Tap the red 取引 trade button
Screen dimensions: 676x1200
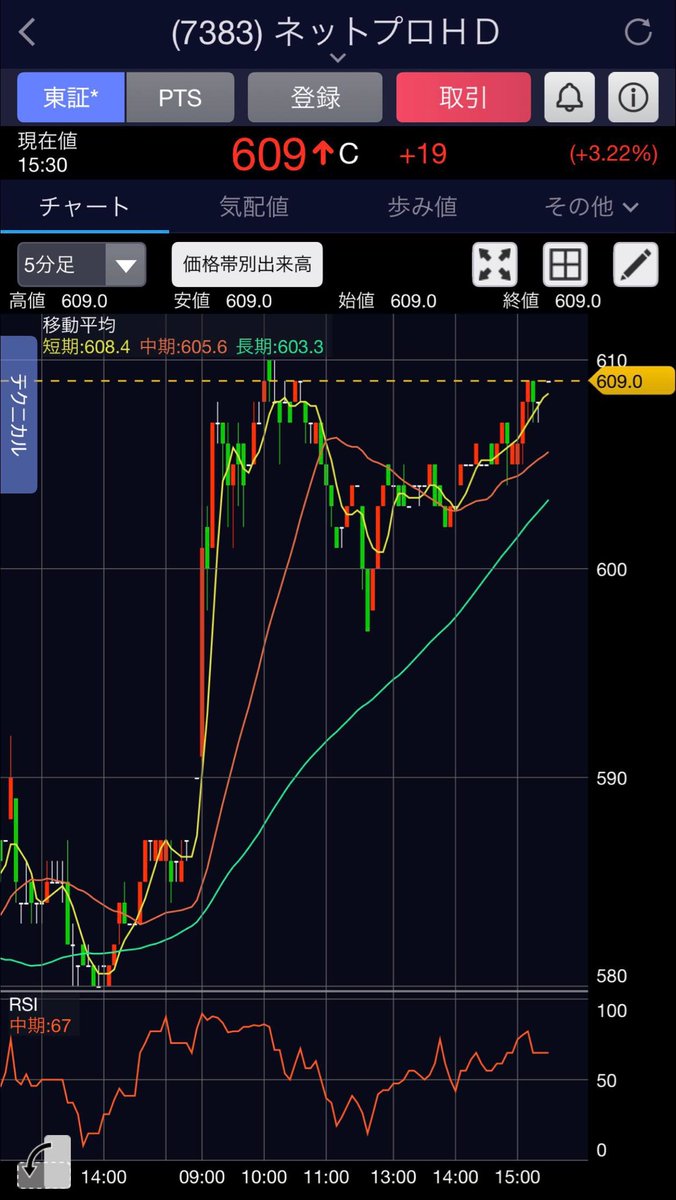coord(463,98)
